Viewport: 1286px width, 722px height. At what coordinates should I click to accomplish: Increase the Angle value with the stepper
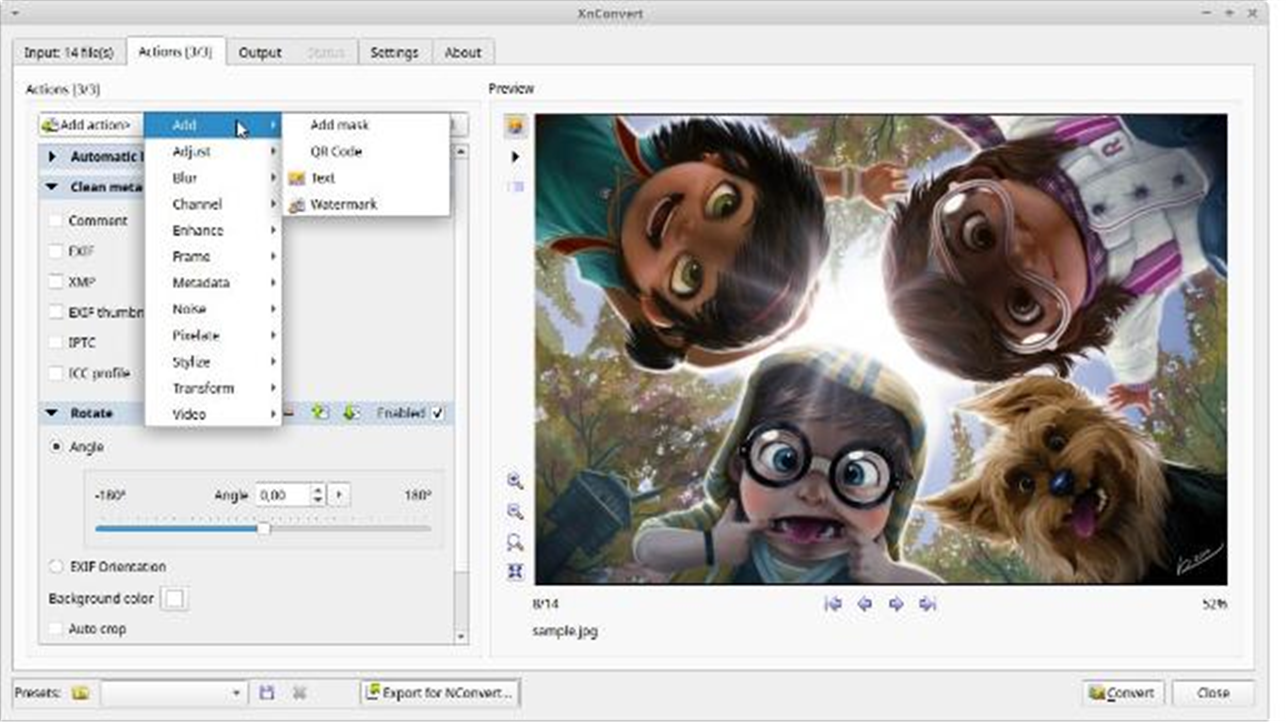click(x=319, y=490)
